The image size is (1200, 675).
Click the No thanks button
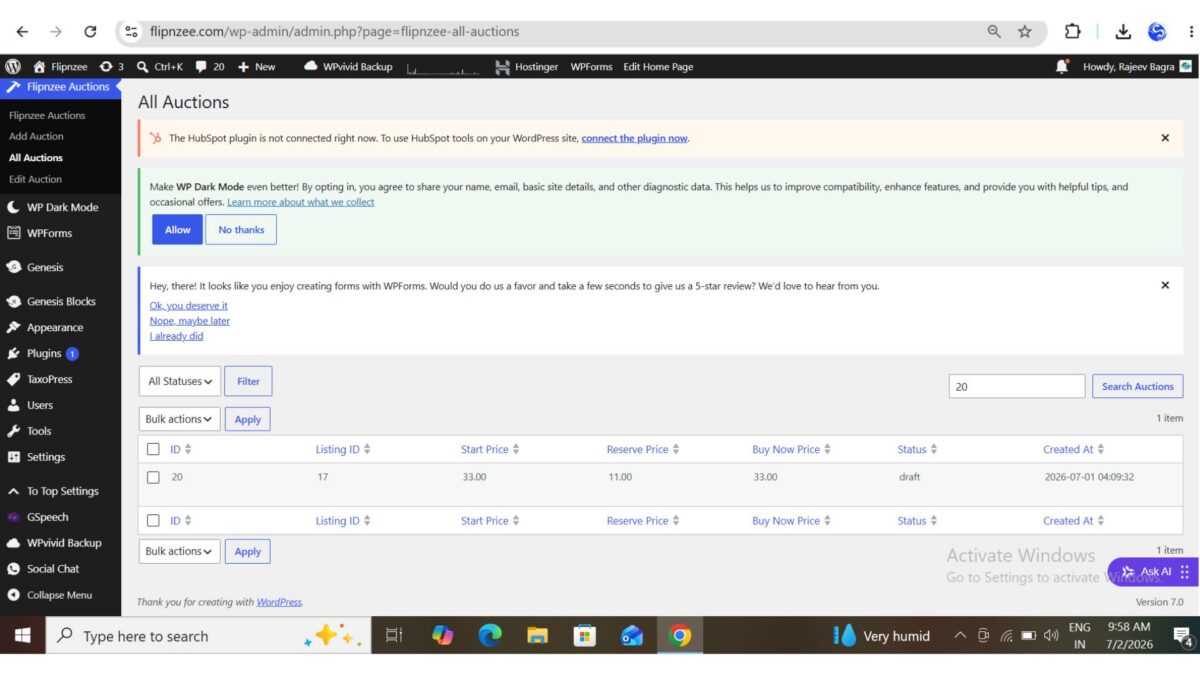pos(241,229)
